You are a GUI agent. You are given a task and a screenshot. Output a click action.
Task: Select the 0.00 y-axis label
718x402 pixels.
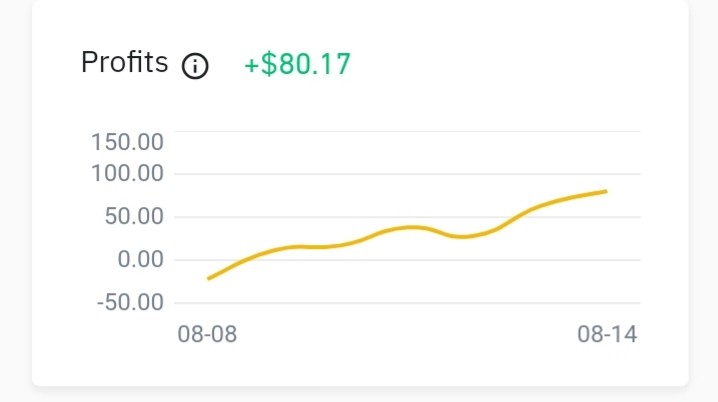tap(140, 259)
